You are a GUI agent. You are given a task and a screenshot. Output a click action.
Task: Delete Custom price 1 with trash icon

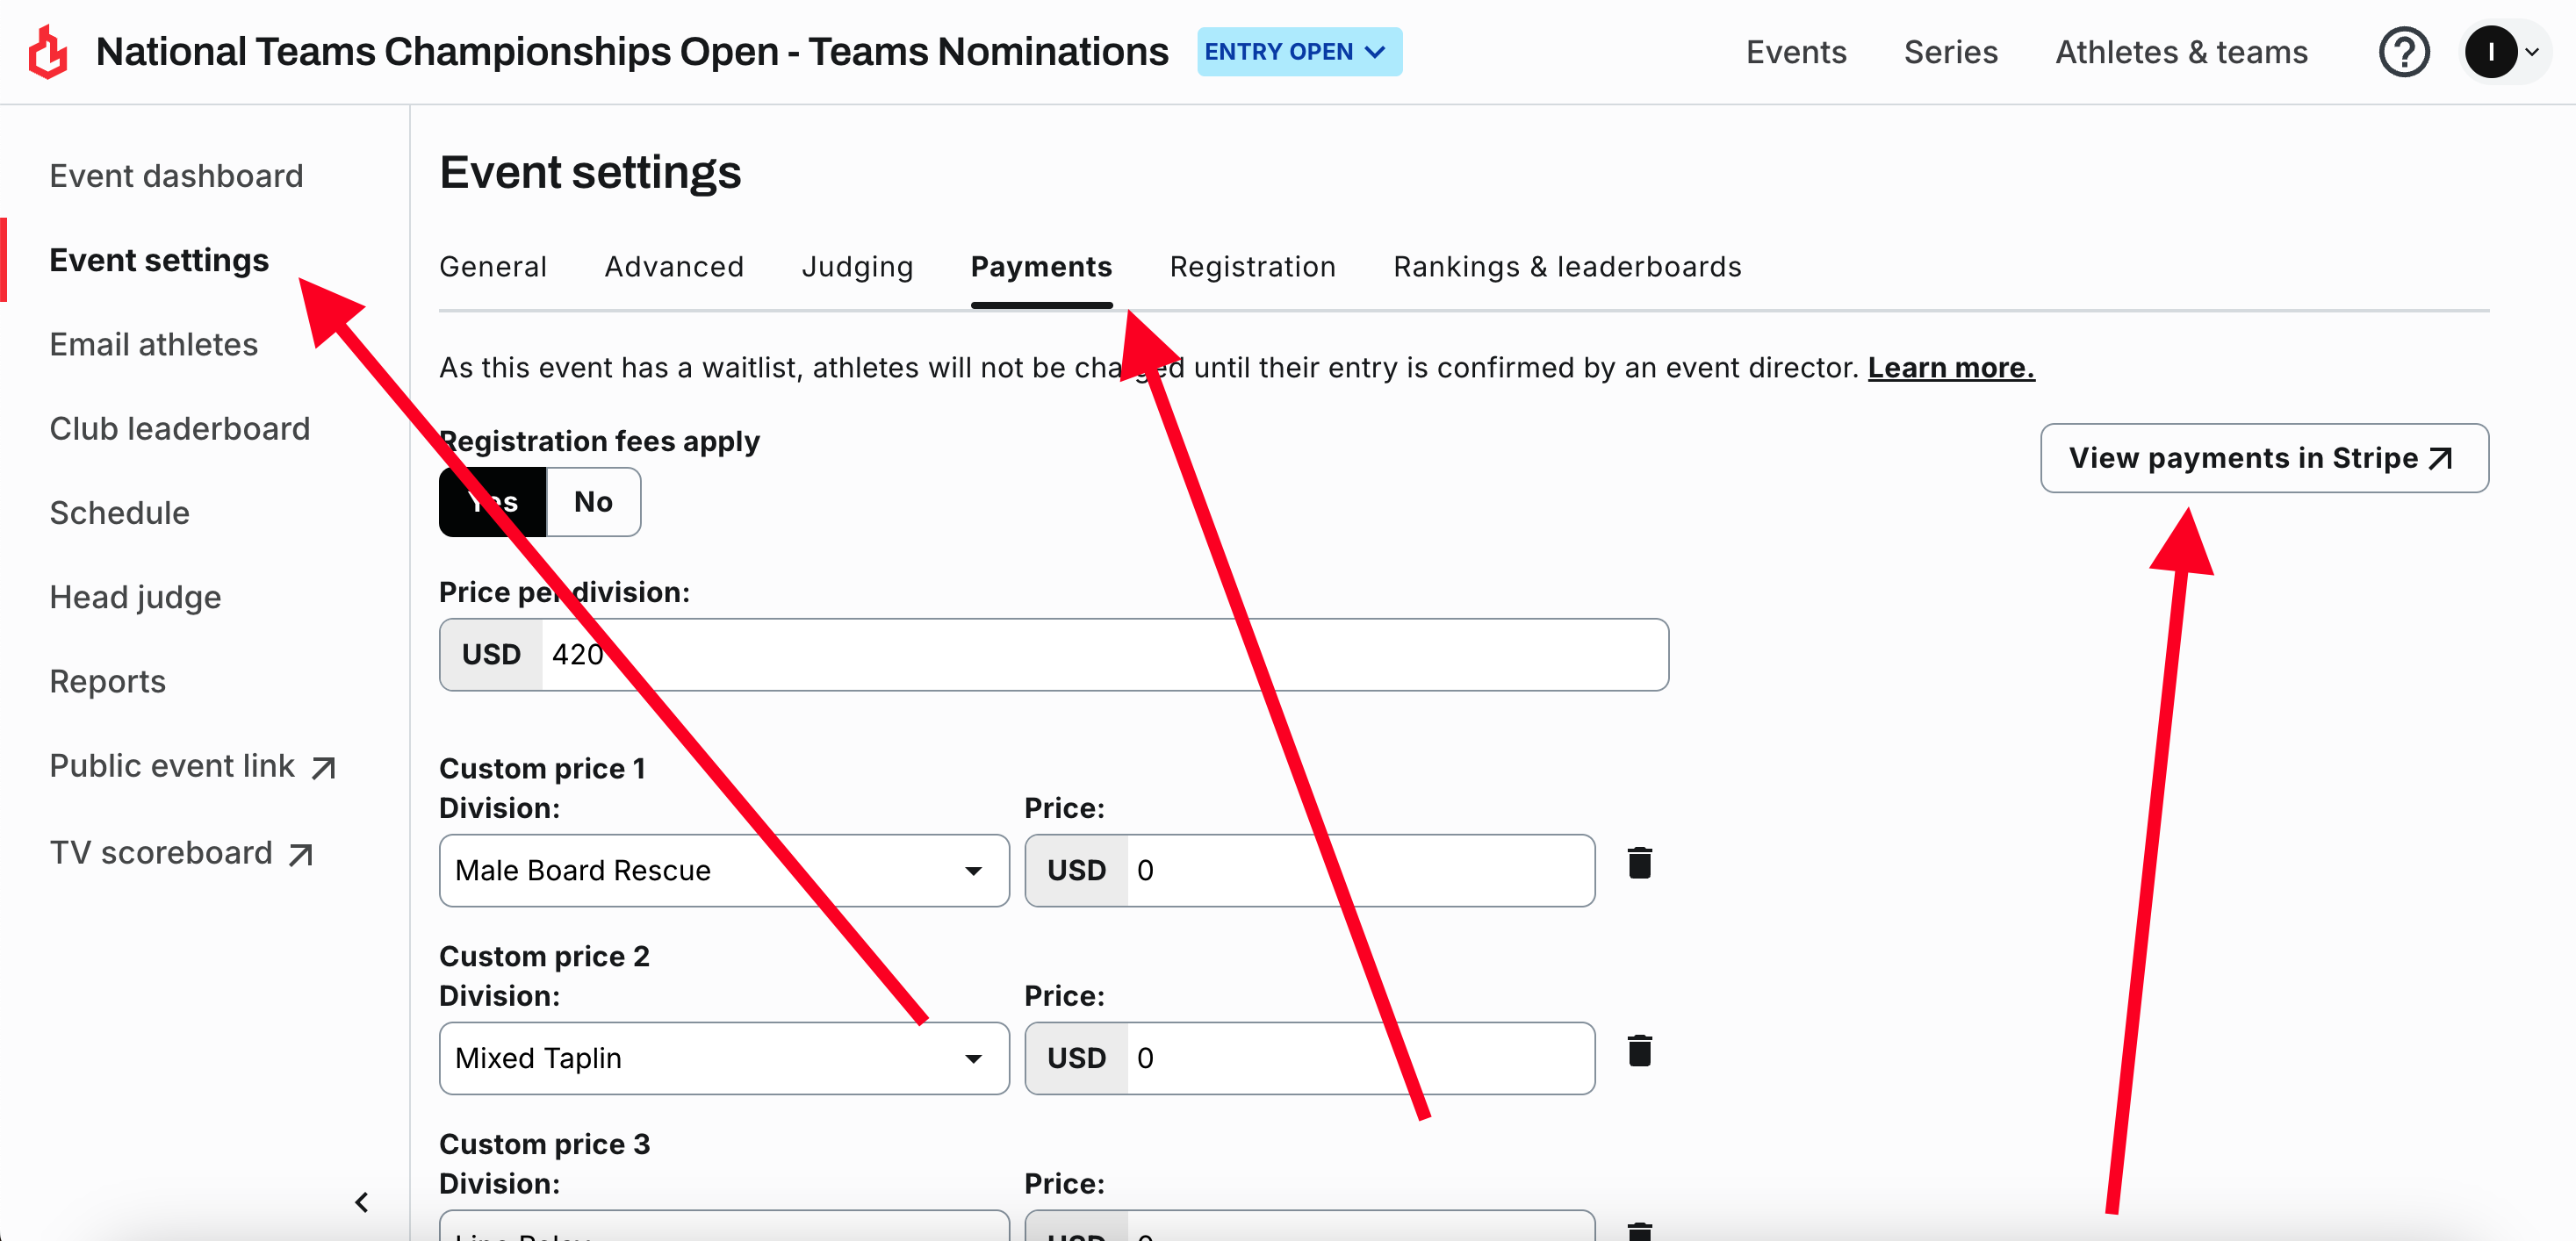point(1640,863)
